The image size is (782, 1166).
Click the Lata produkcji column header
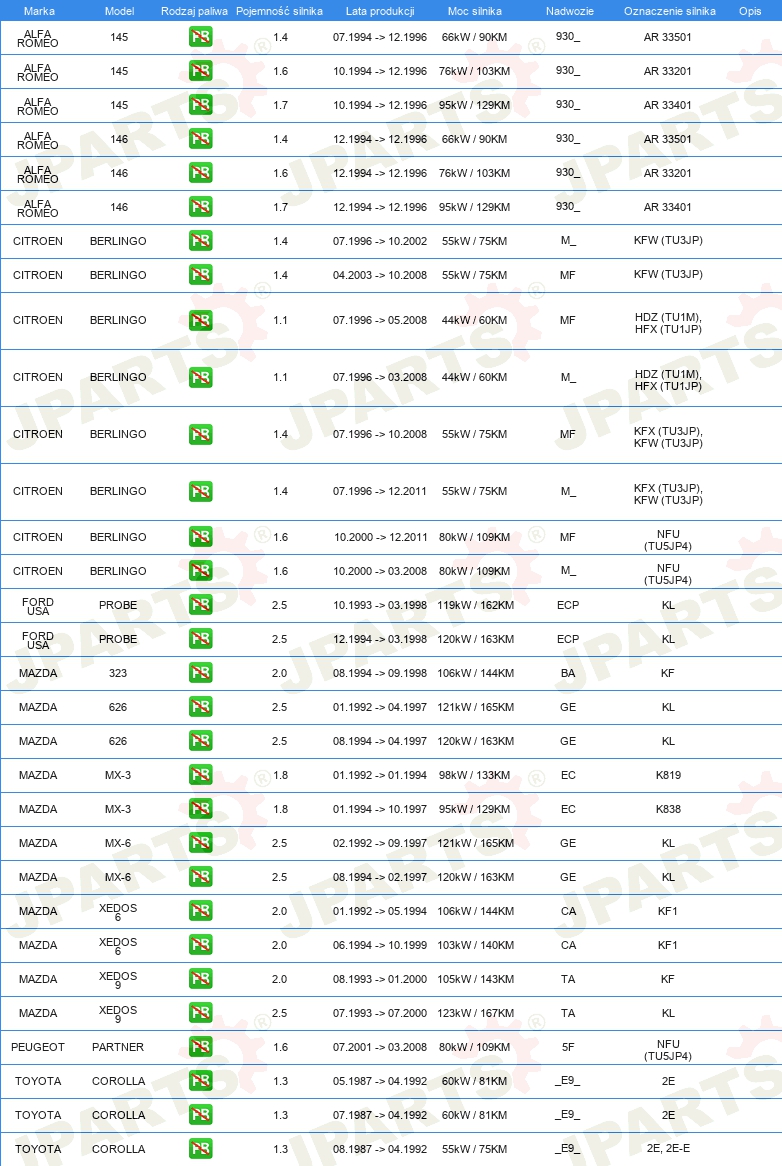click(380, 11)
